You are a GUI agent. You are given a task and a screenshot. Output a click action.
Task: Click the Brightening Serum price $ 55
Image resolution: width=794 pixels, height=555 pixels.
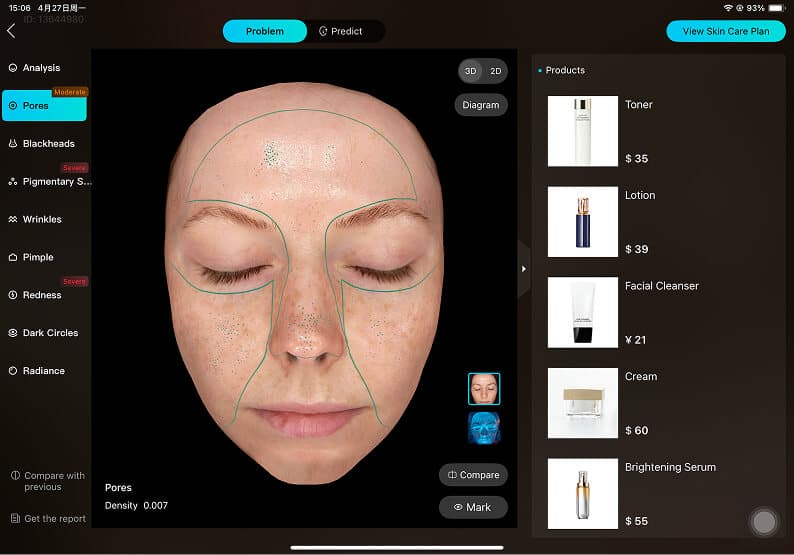coord(637,521)
